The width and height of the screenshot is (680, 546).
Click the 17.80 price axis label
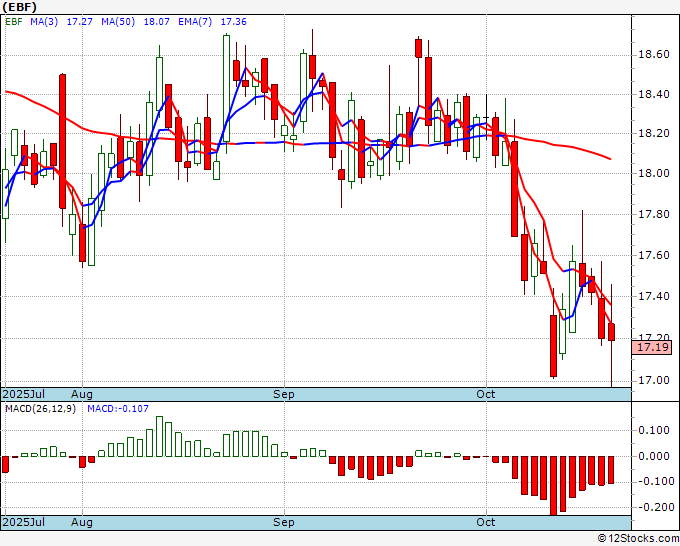pos(654,214)
